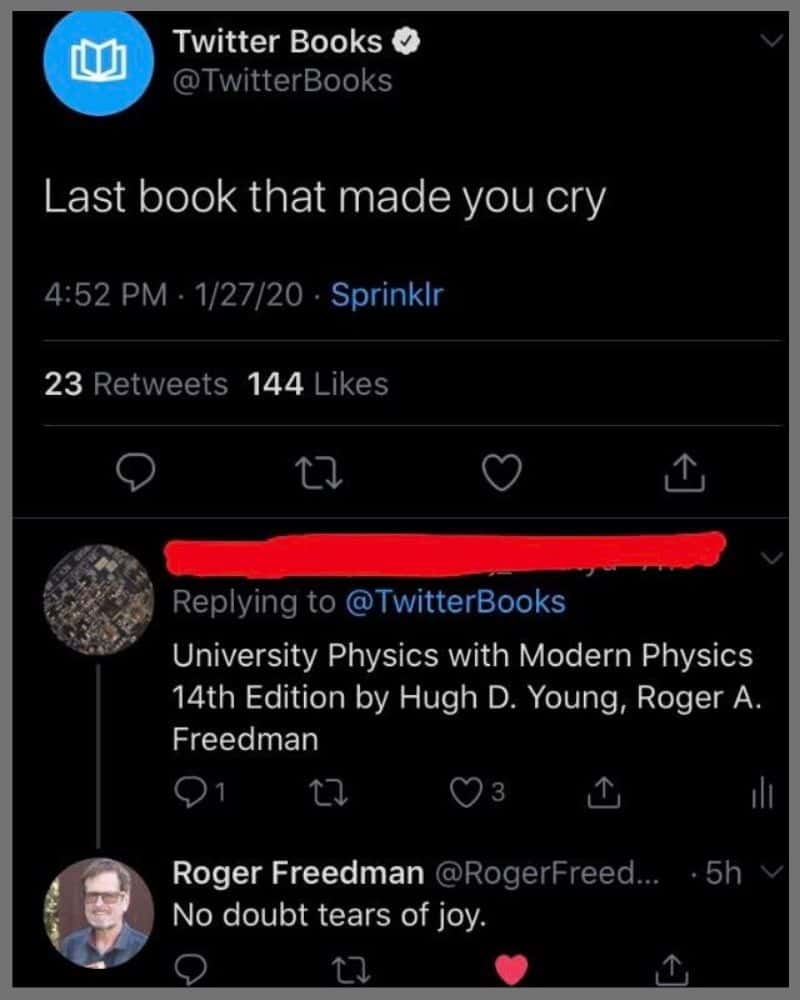
Task: Share Roger Freedman's reply
Action: [x=674, y=970]
